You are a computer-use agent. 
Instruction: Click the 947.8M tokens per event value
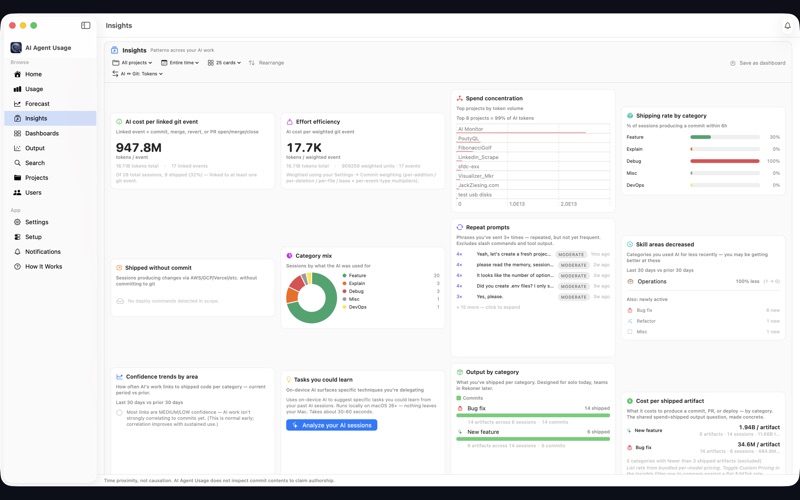pos(139,147)
